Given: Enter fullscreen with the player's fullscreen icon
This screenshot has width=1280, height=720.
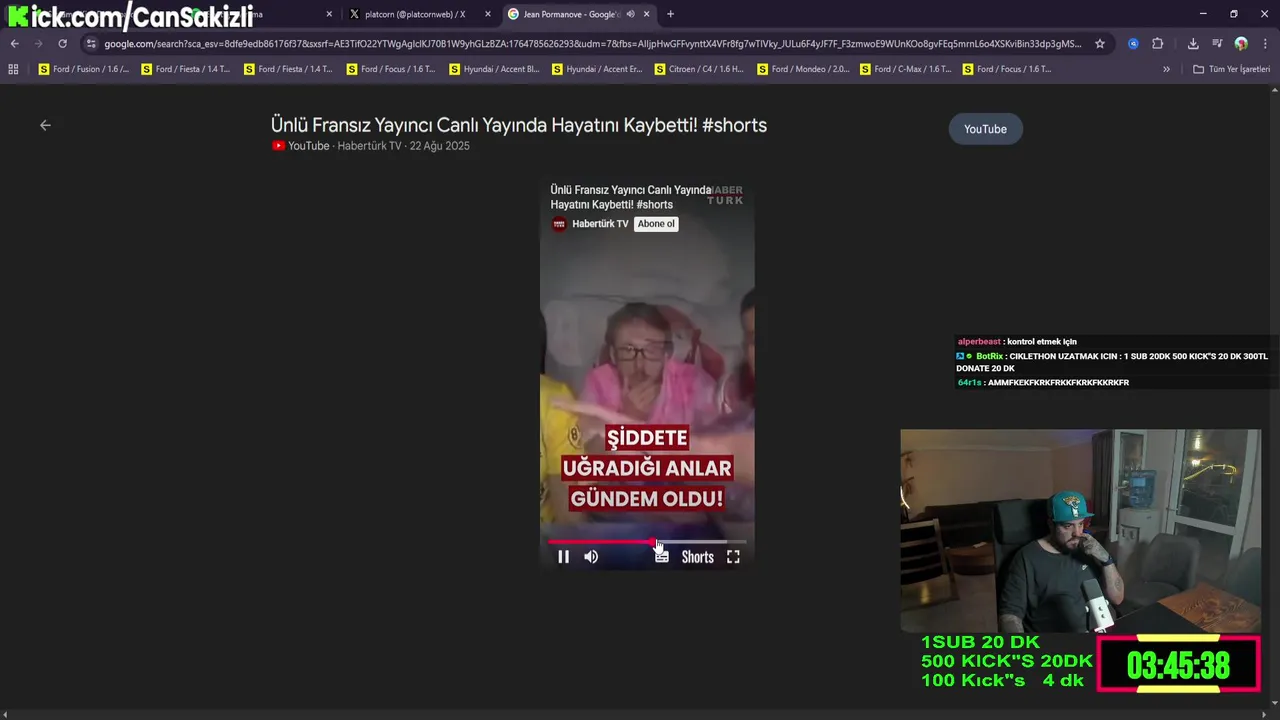Looking at the screenshot, I should [733, 557].
